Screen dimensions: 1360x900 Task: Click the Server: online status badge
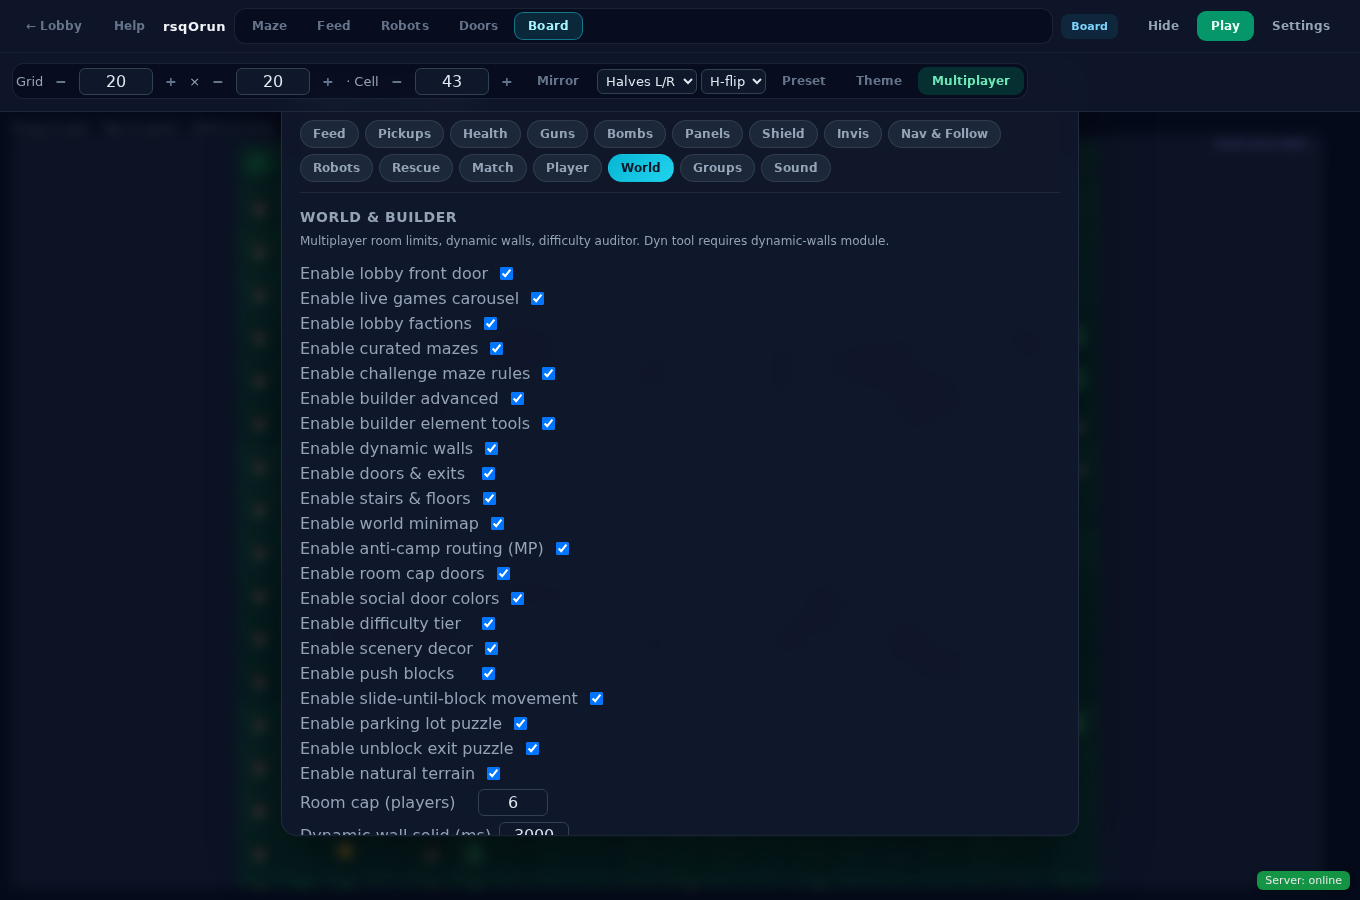click(1303, 881)
